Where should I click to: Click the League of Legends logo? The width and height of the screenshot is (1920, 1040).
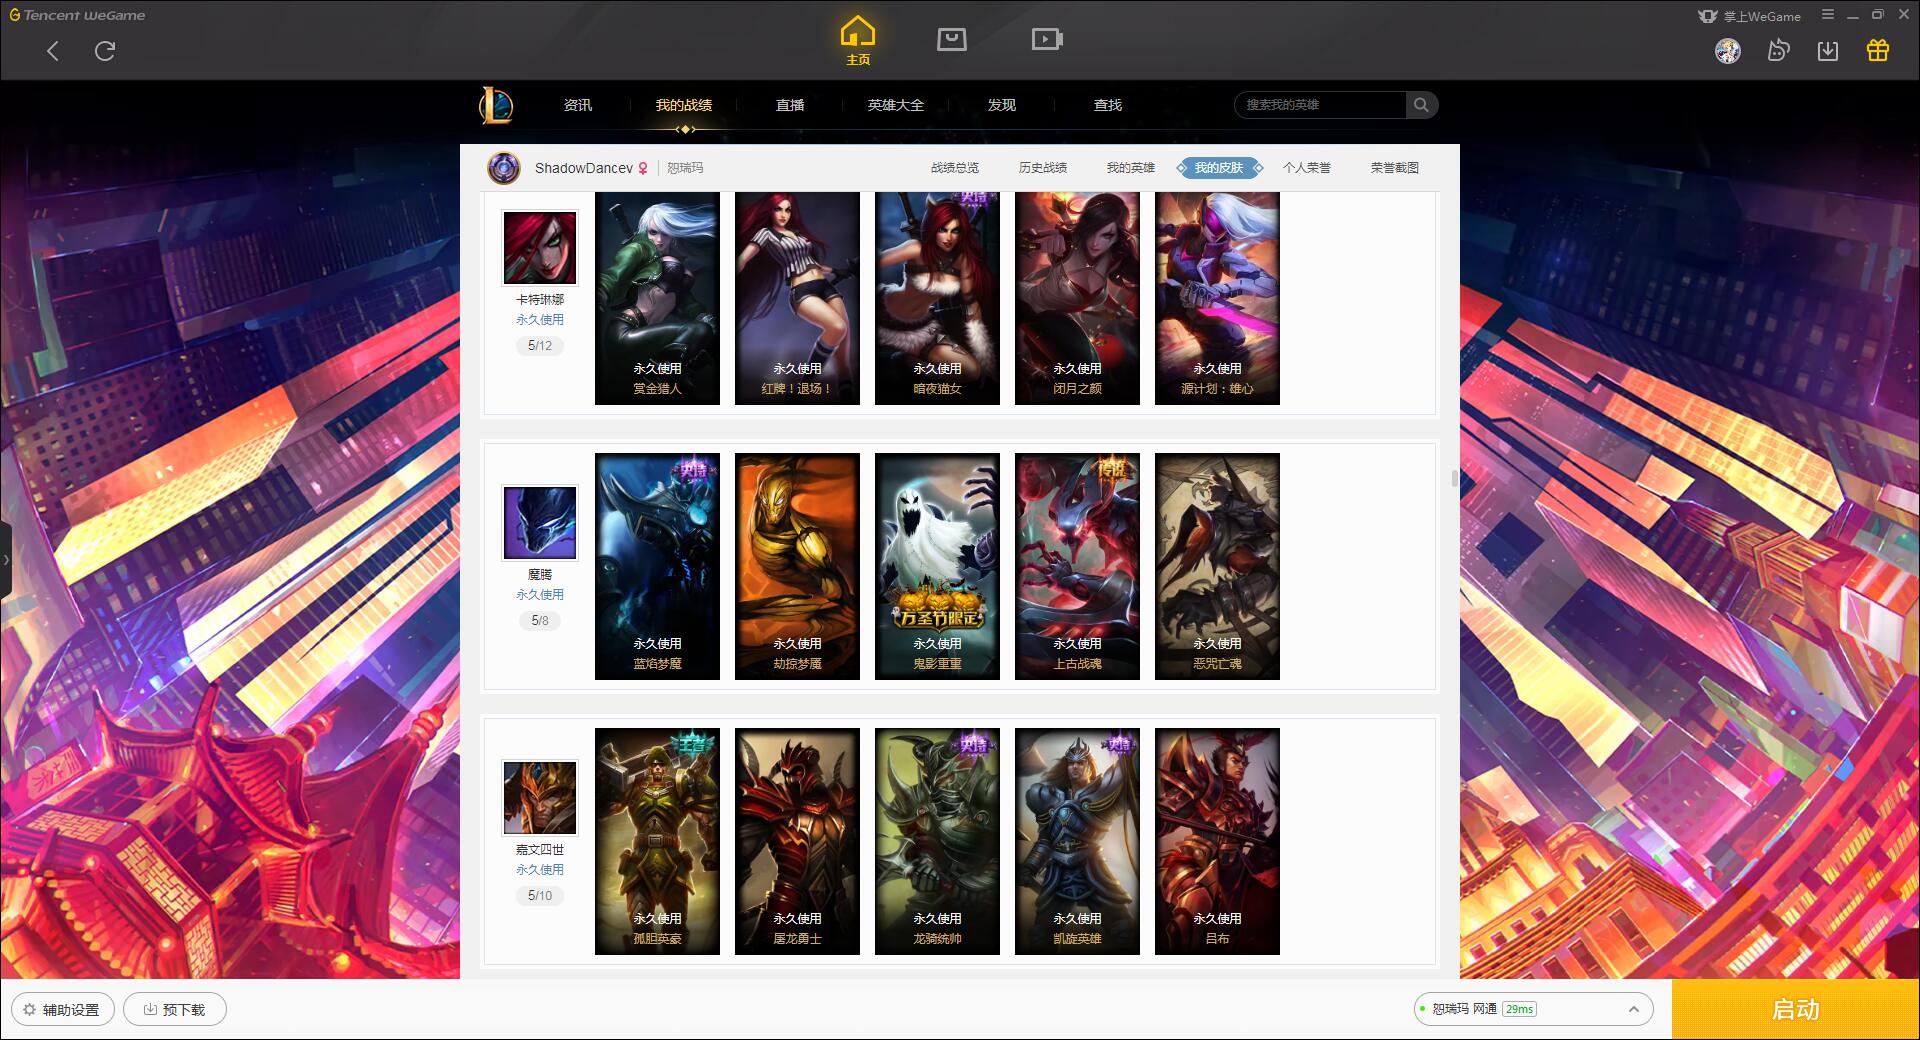[496, 105]
